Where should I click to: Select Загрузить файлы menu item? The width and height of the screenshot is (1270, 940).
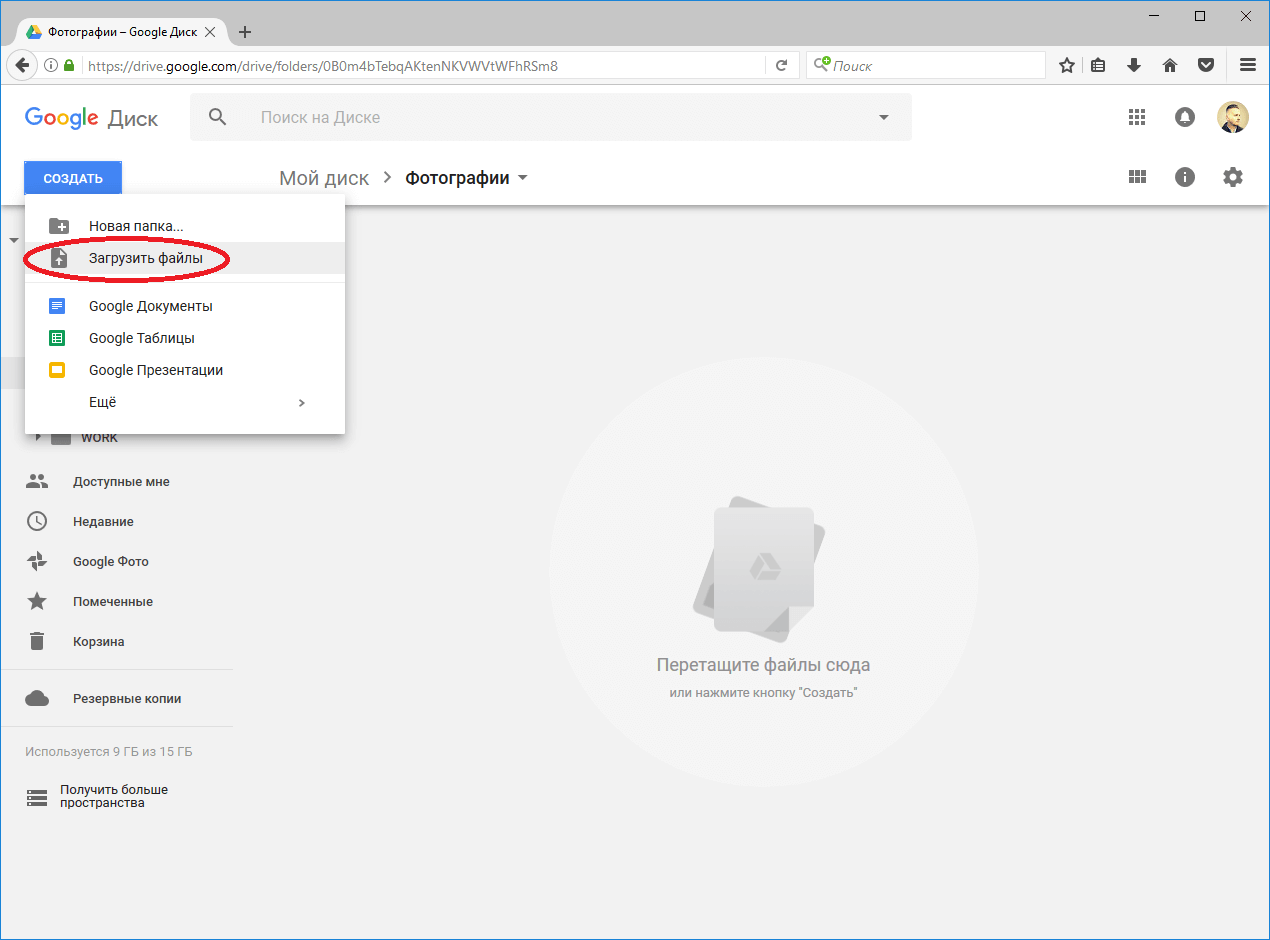pyautogui.click(x=146, y=258)
